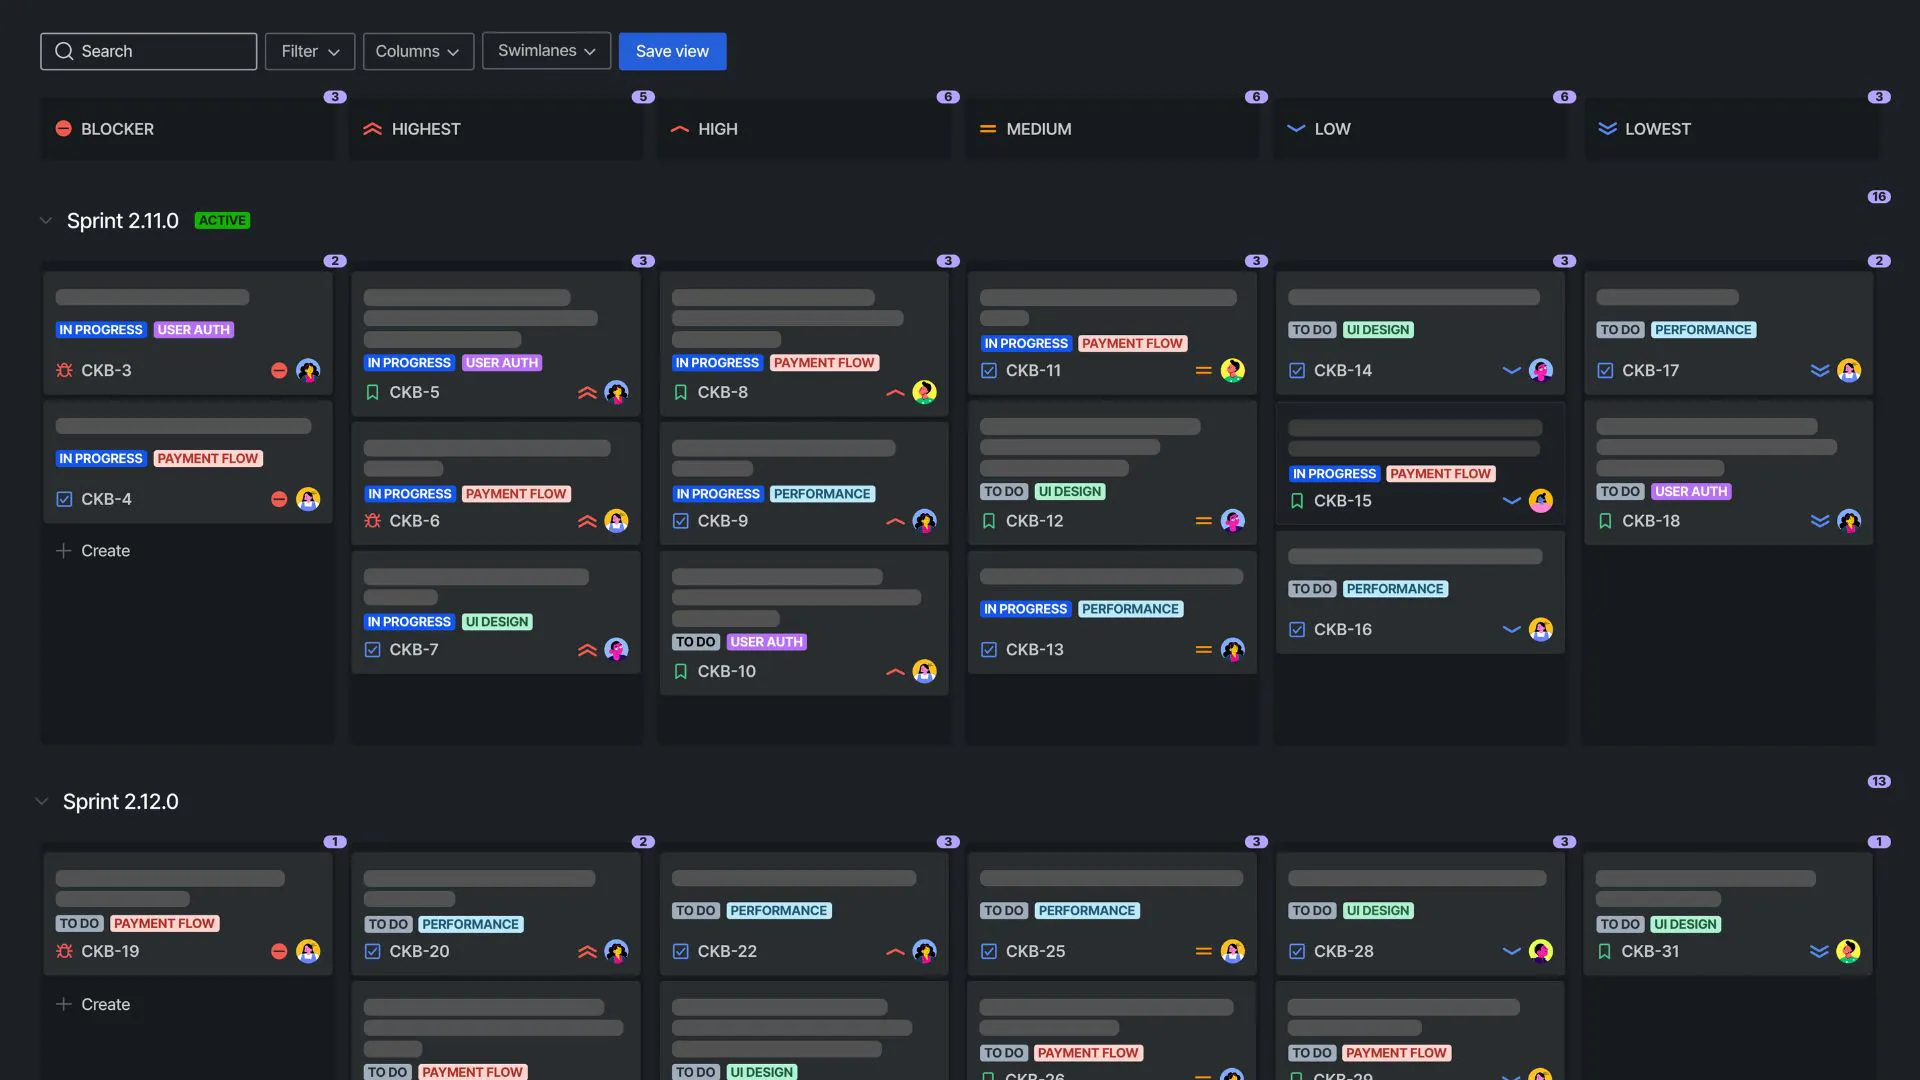
Task: Click the task checkbox icon on CKB-11
Action: tap(989, 370)
